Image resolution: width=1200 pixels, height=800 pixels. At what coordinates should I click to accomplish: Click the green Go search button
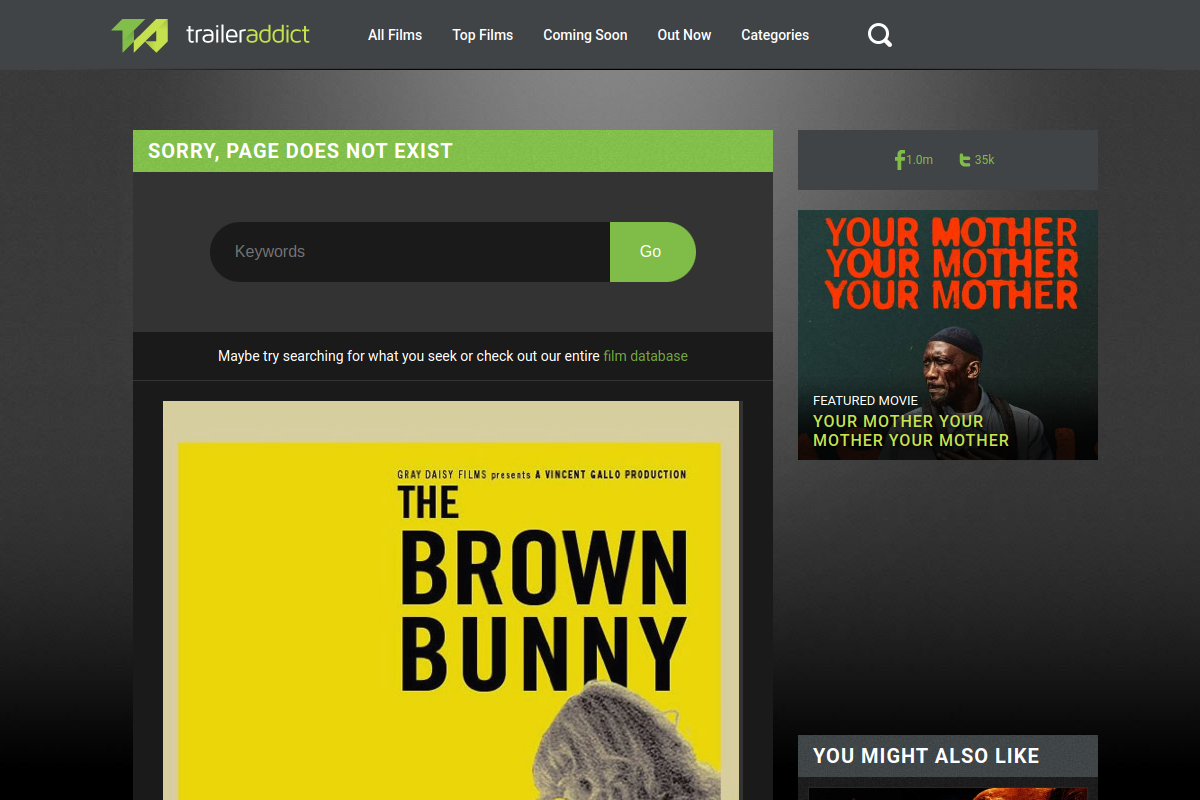(652, 252)
